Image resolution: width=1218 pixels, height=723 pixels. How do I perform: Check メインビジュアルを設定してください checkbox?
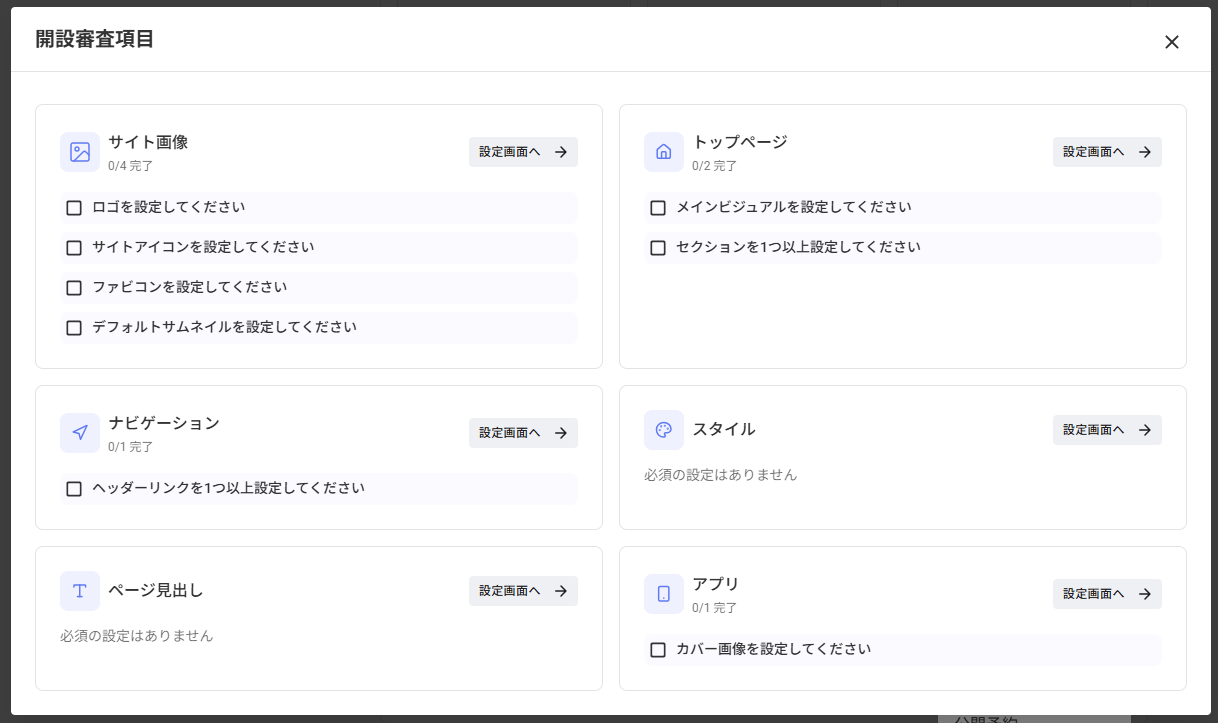click(658, 208)
